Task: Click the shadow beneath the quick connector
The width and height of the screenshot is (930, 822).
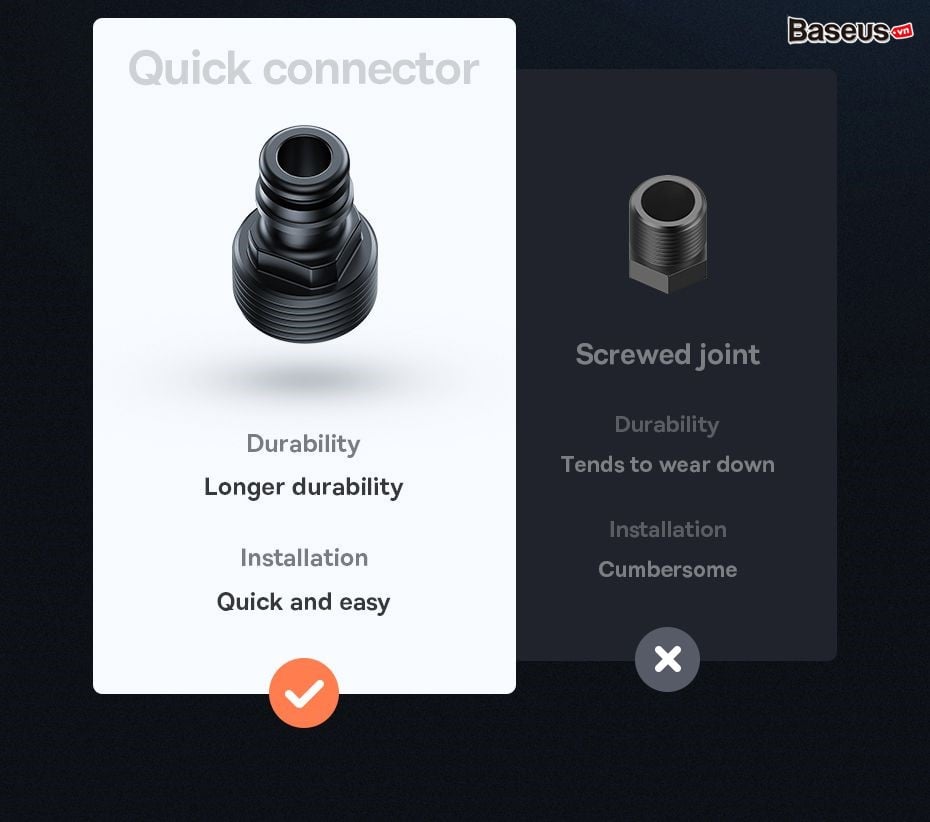Action: tap(304, 378)
